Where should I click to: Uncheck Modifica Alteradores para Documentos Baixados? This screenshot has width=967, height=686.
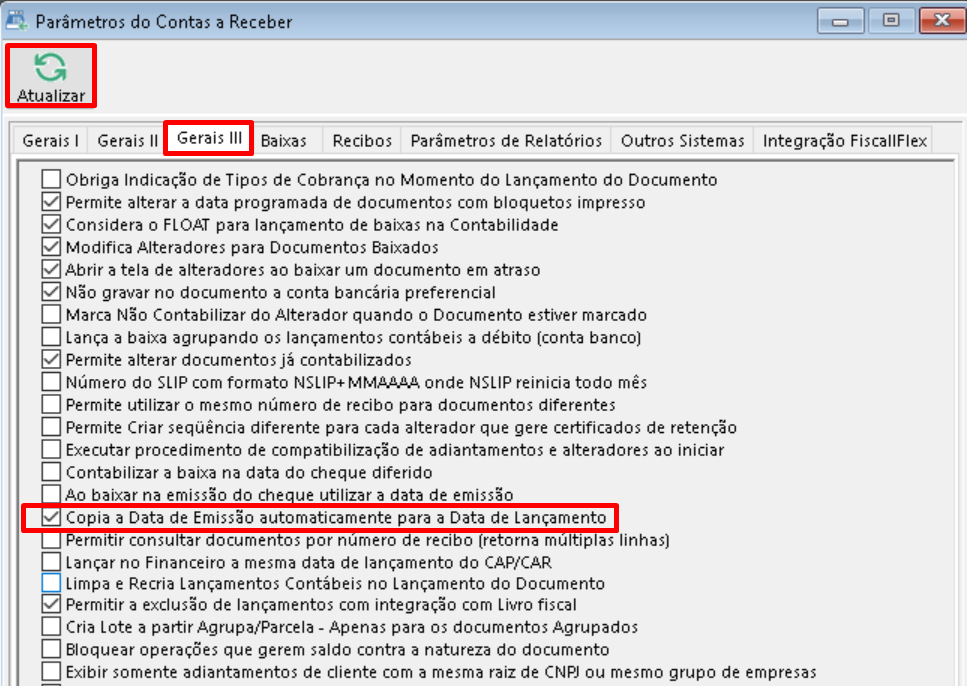click(51, 247)
